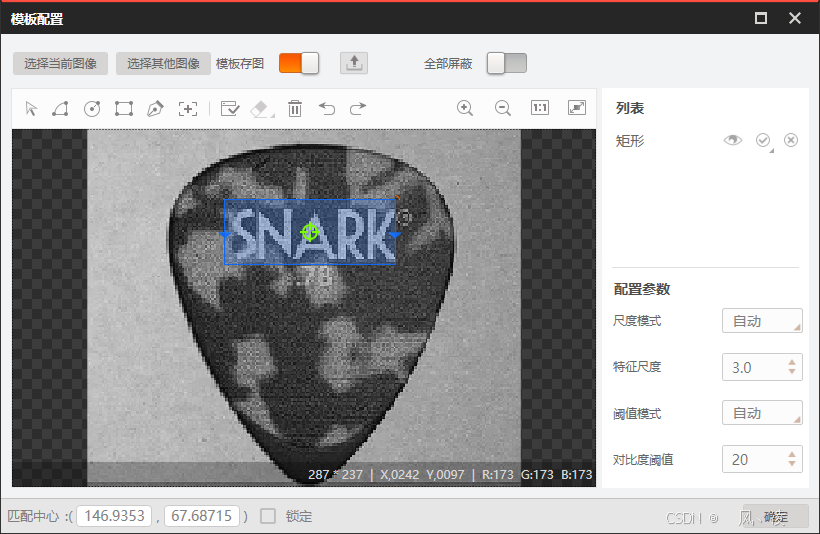Select the eraser tool

pos(259,109)
